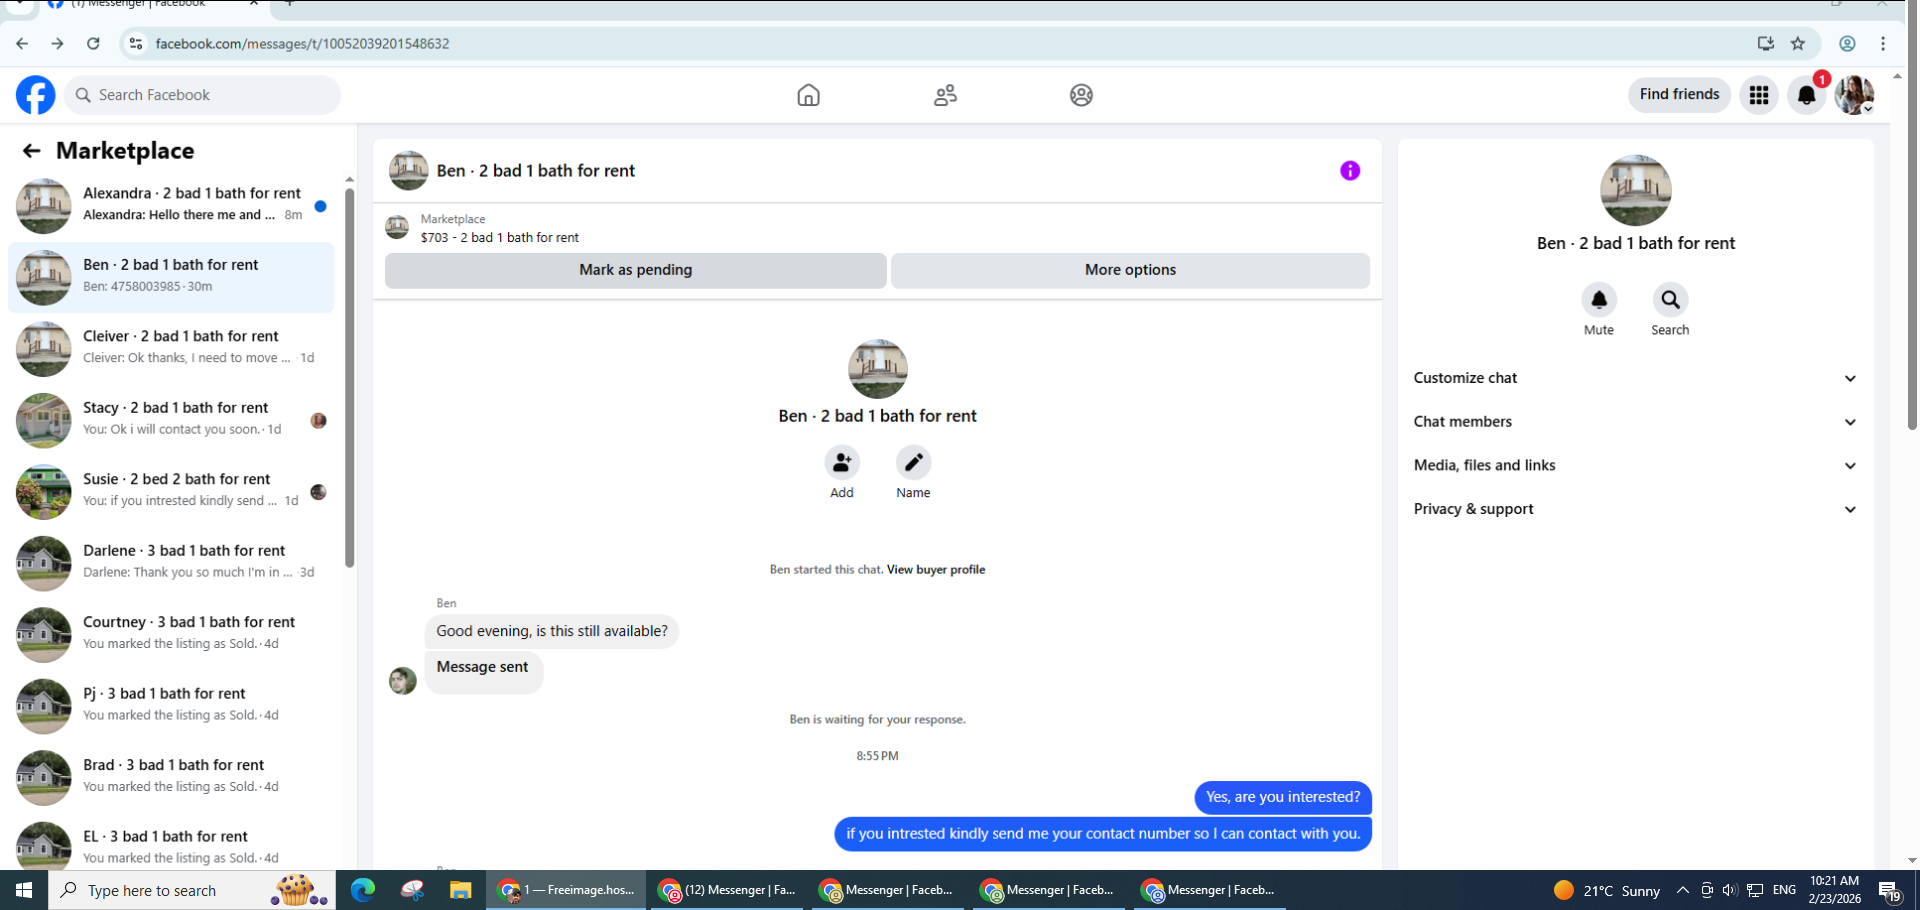
Task: Bookmark this page with the star icon
Action: tap(1798, 44)
